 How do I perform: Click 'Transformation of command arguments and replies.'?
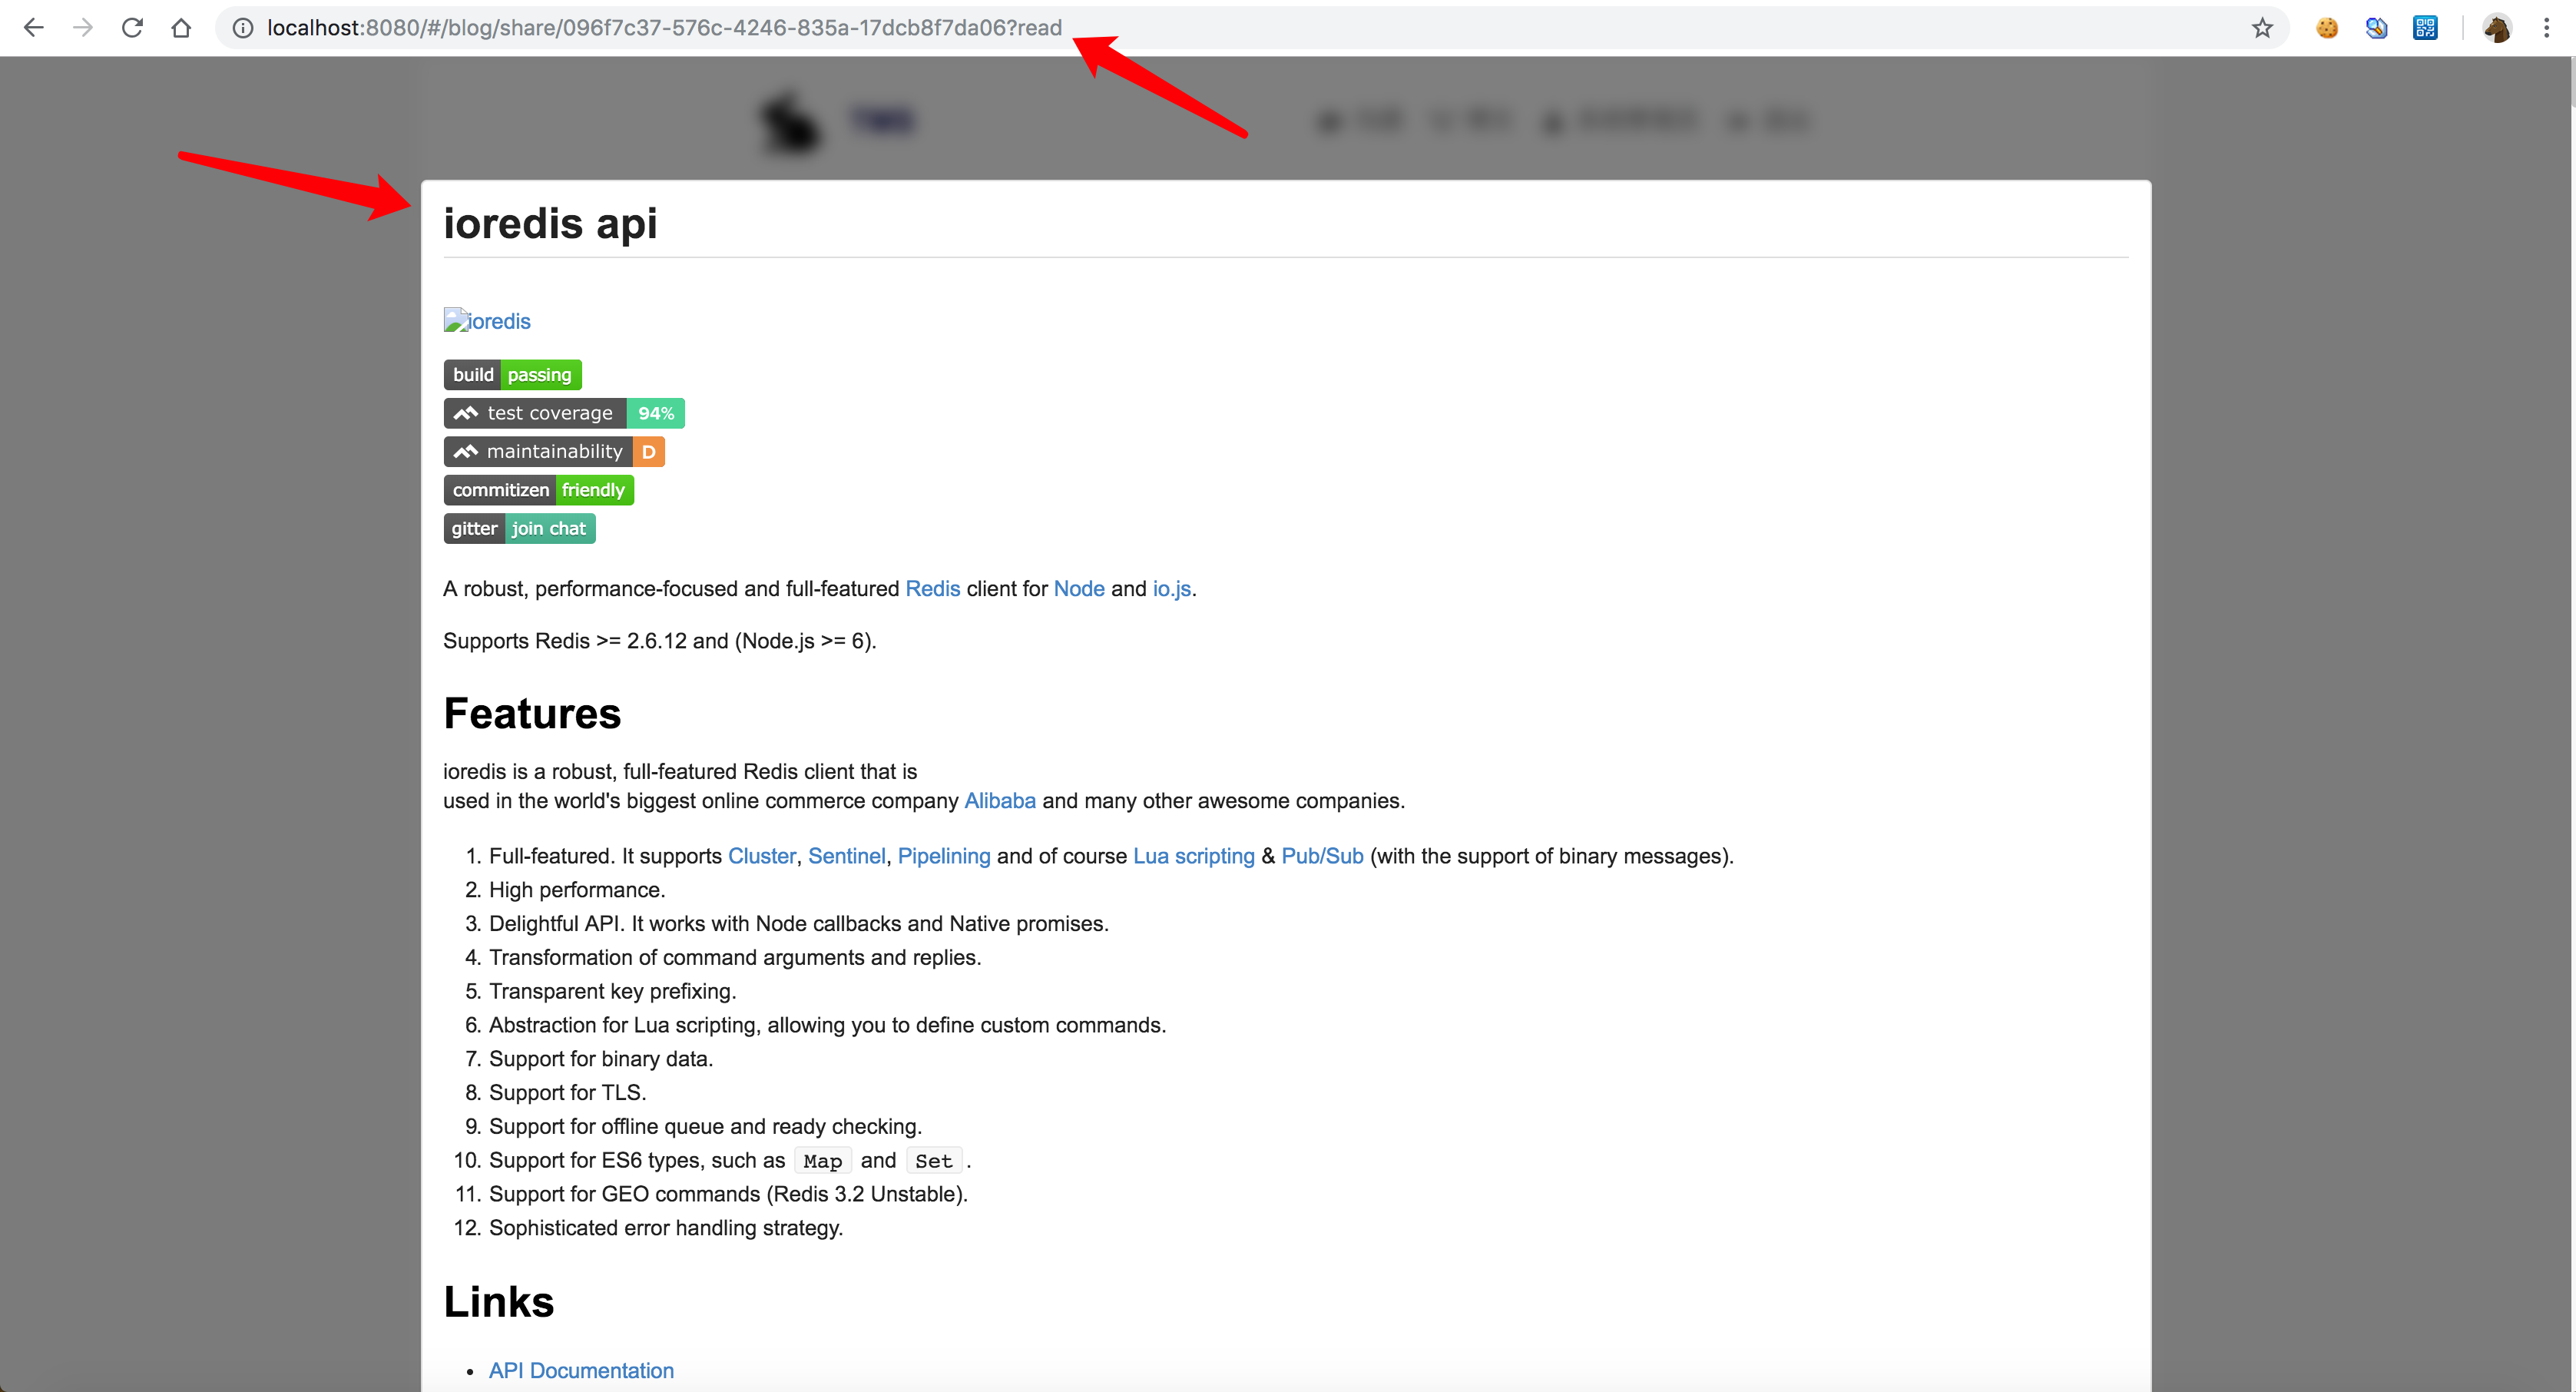735,958
